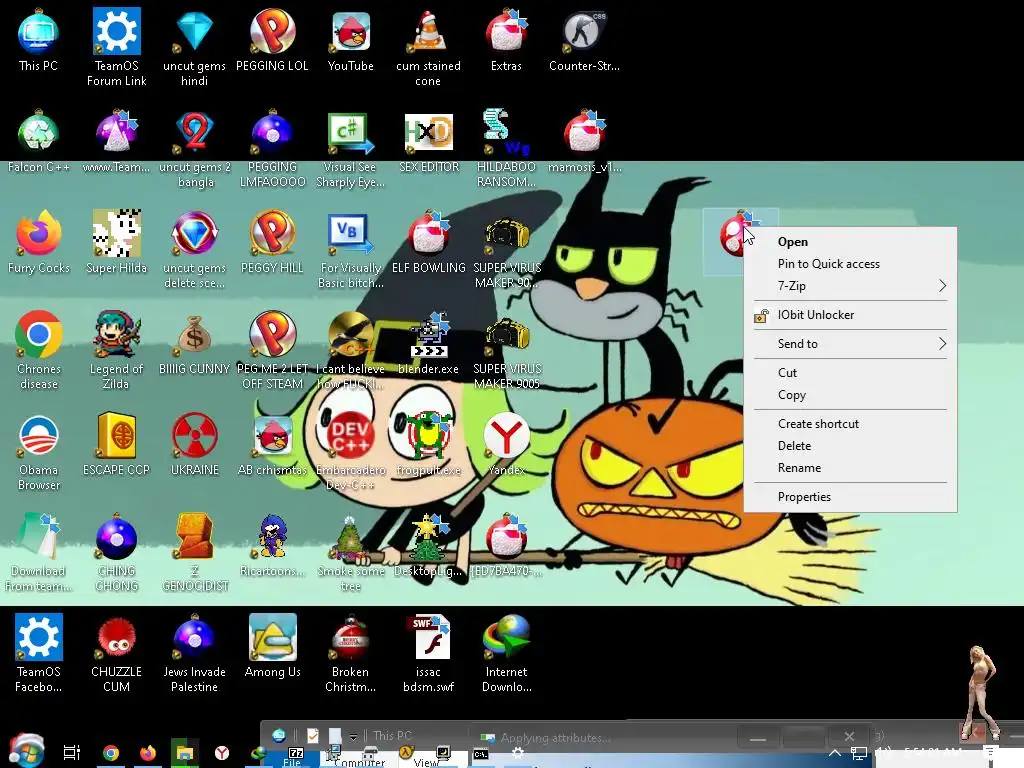1024x768 pixels.
Task: Open the File tab in Explorer
Action: 292,761
